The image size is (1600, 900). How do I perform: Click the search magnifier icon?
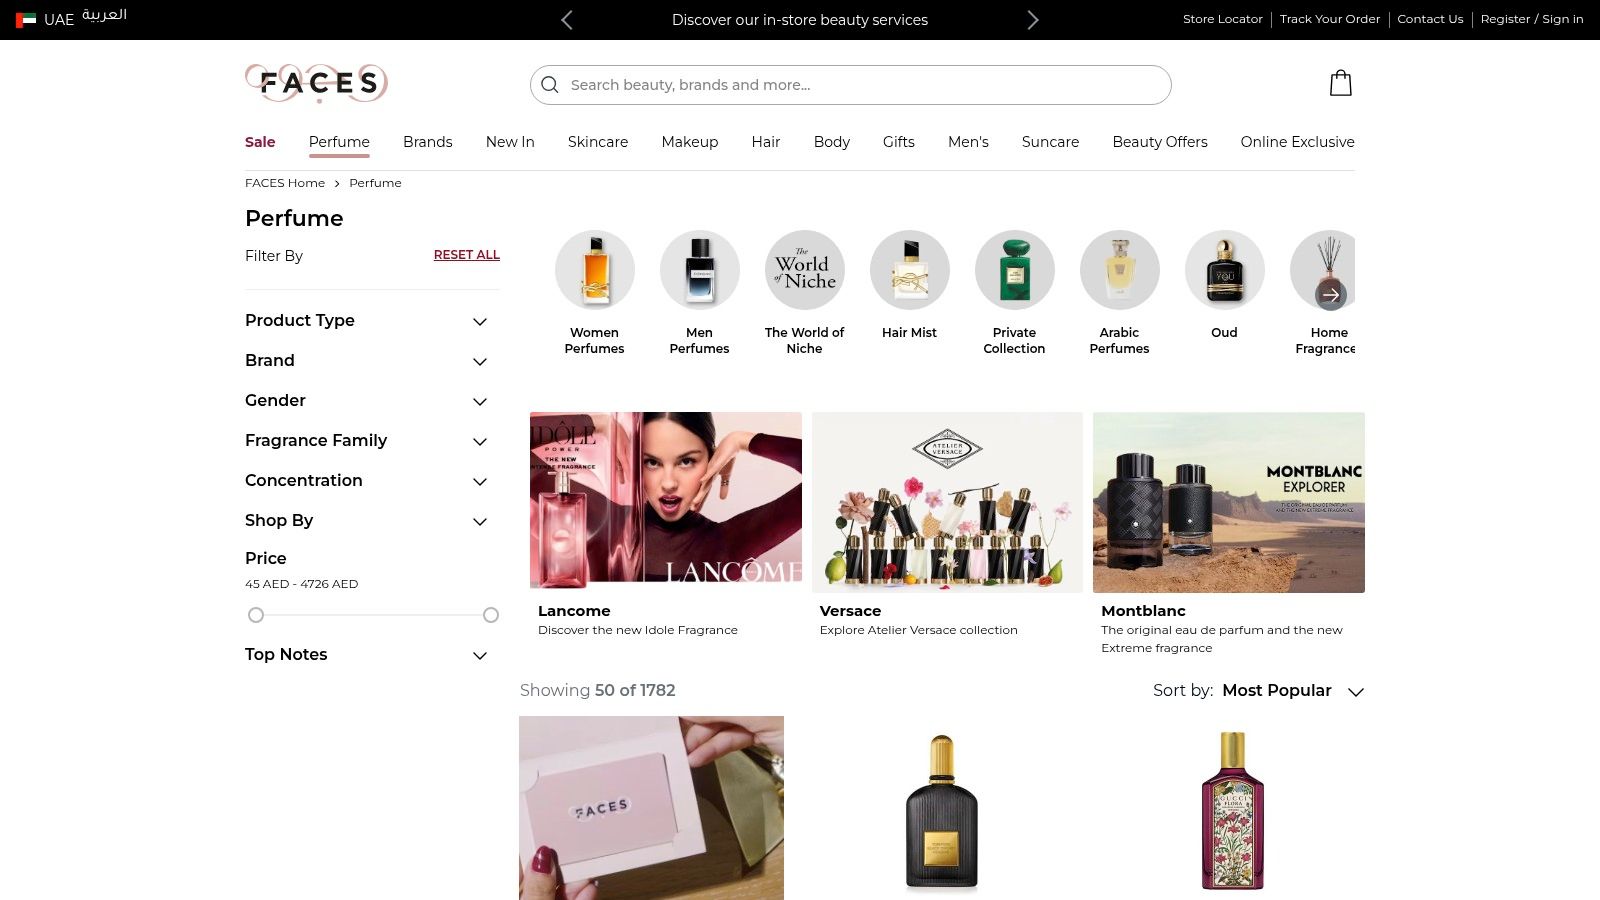[x=550, y=85]
